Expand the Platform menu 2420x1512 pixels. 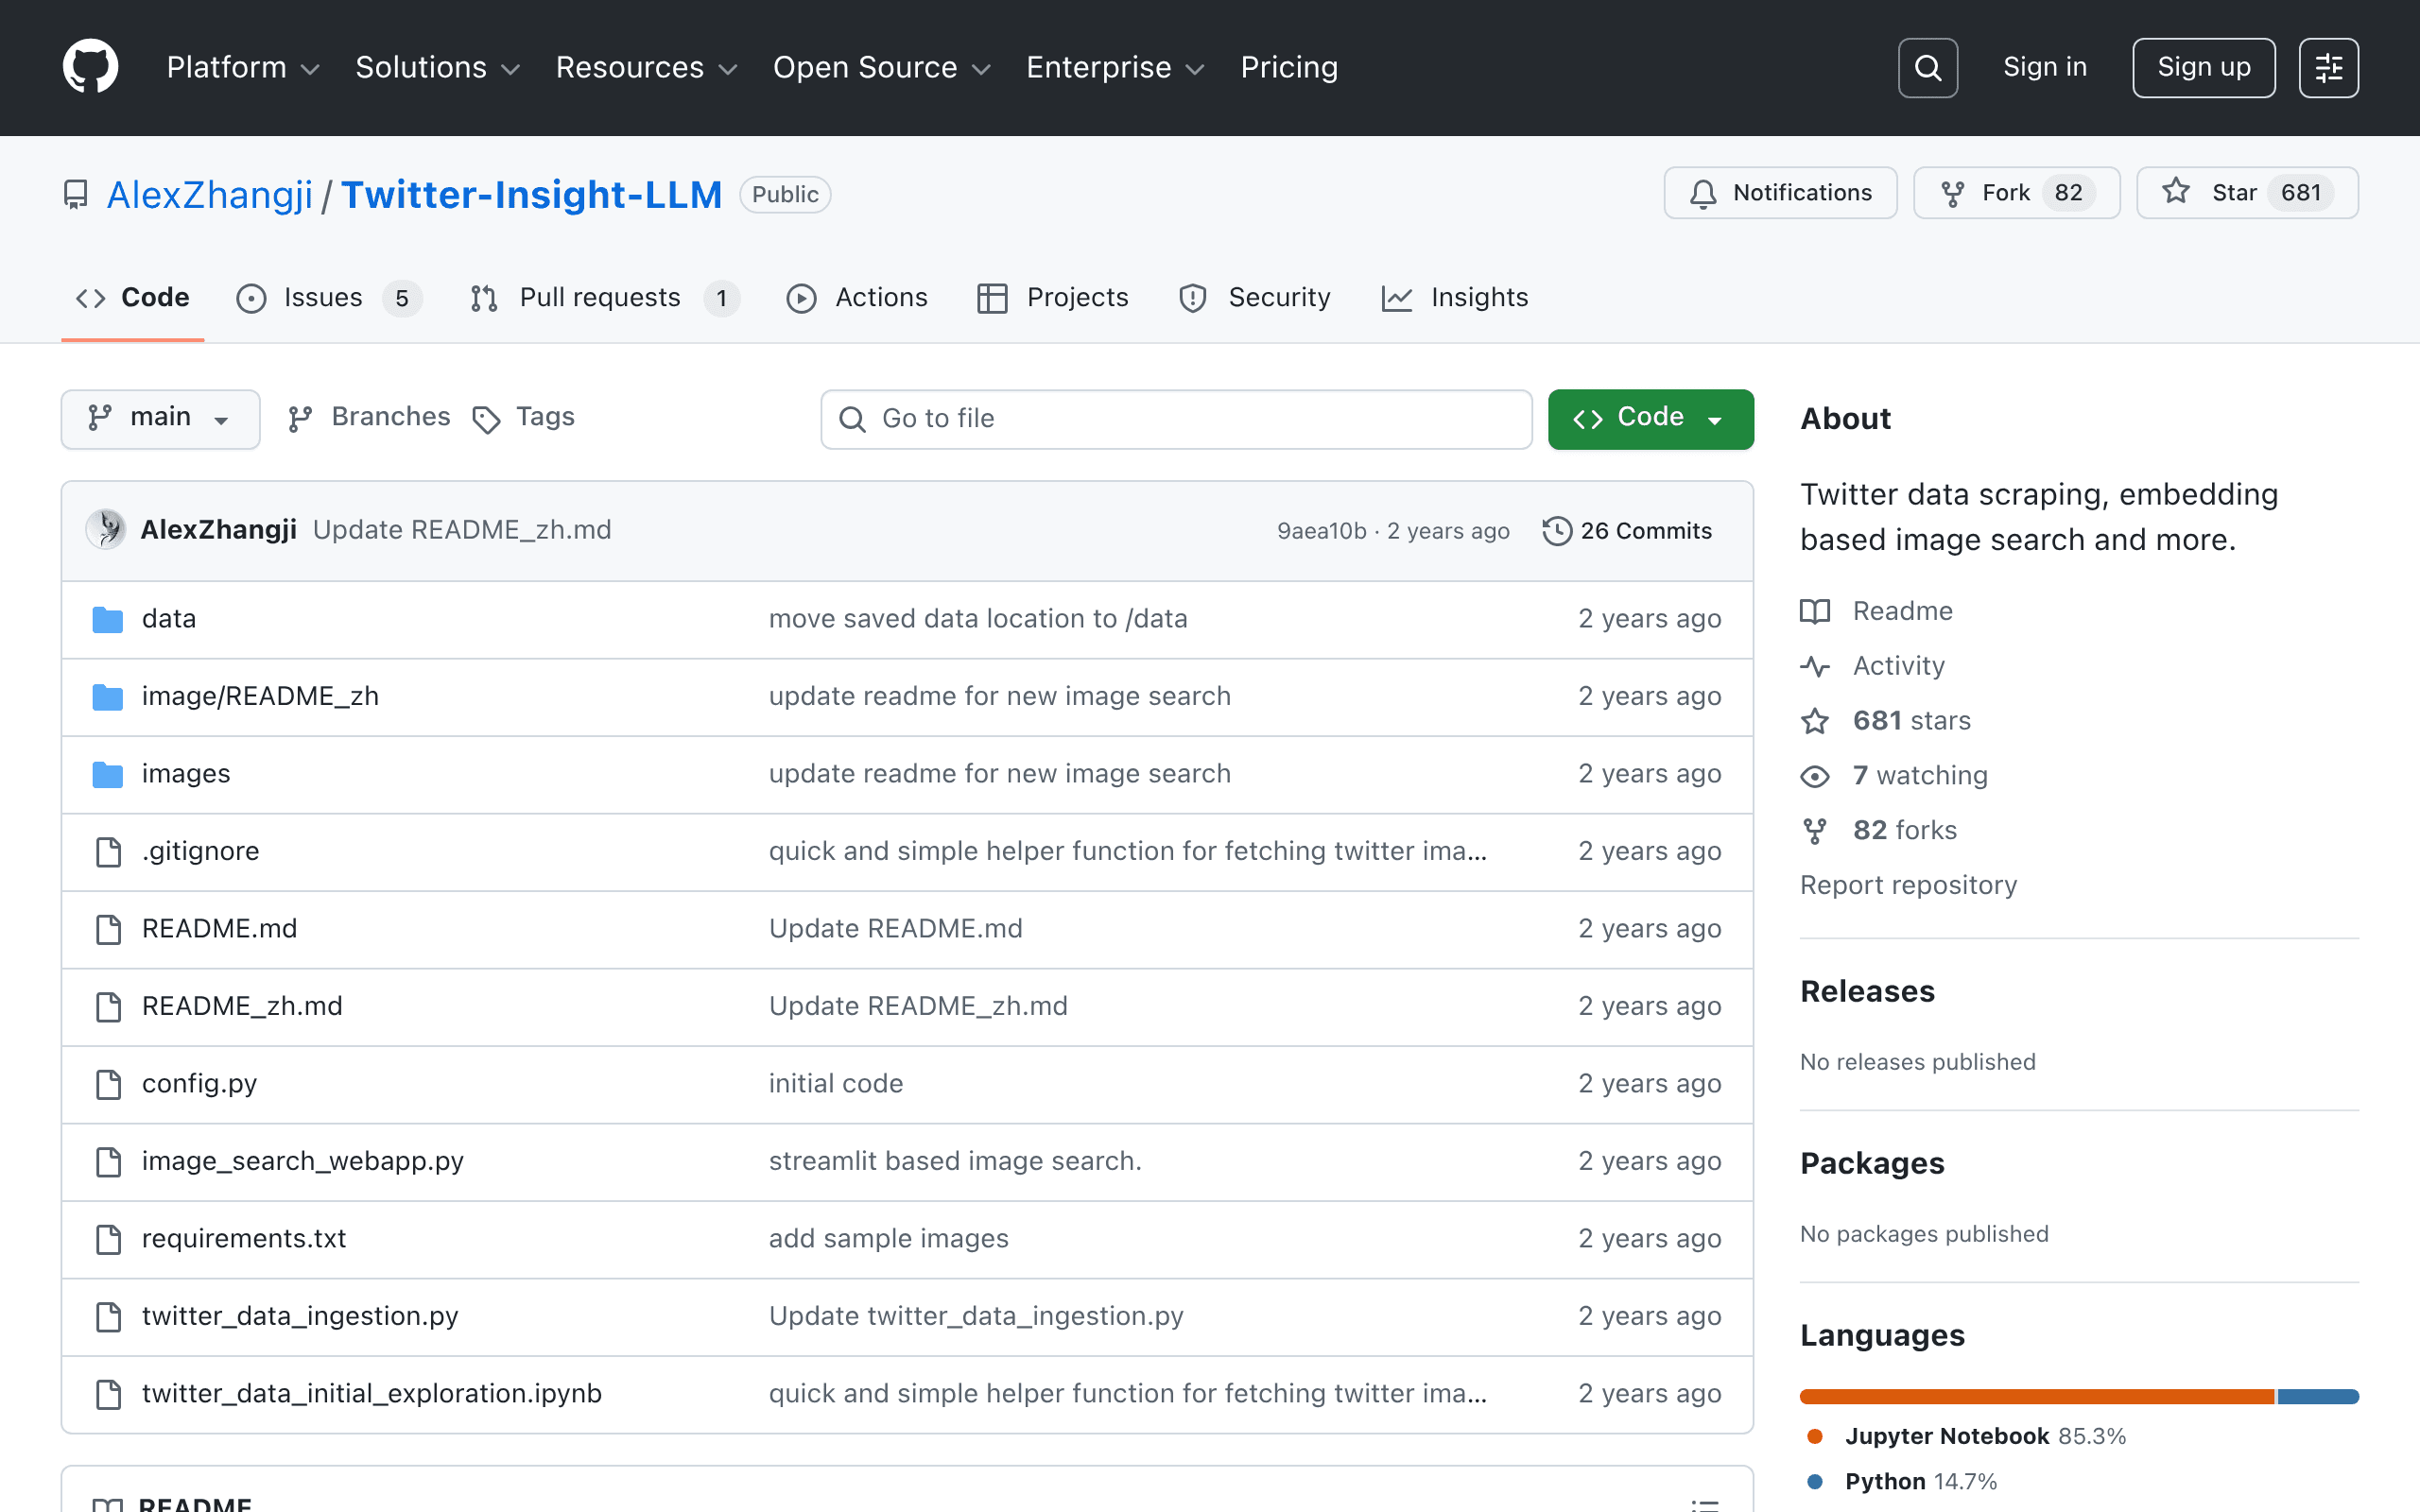(x=243, y=67)
